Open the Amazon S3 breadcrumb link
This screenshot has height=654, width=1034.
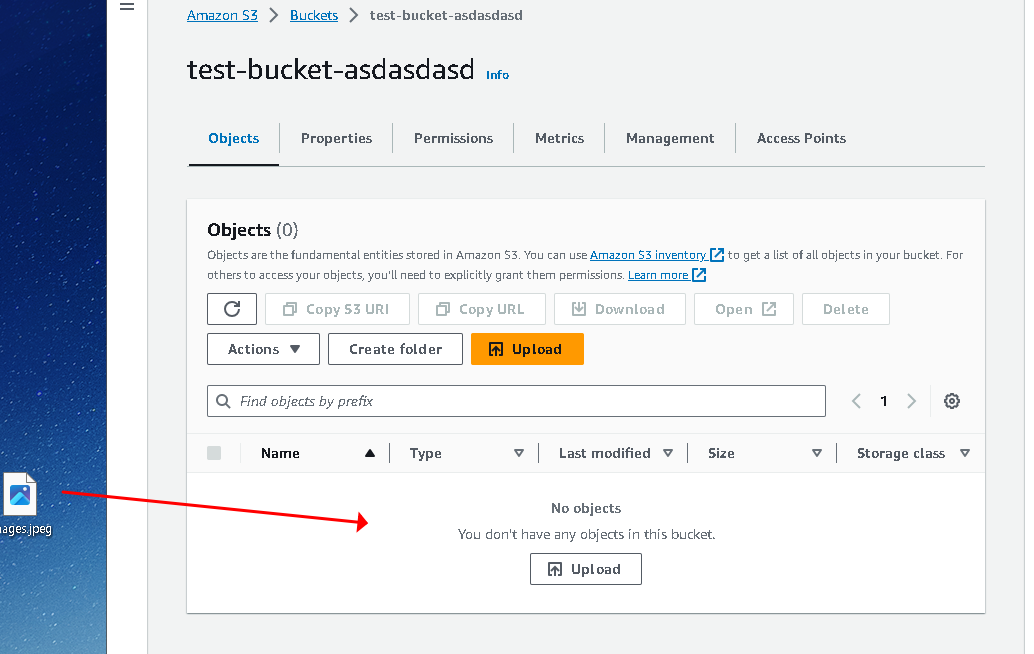click(x=222, y=15)
